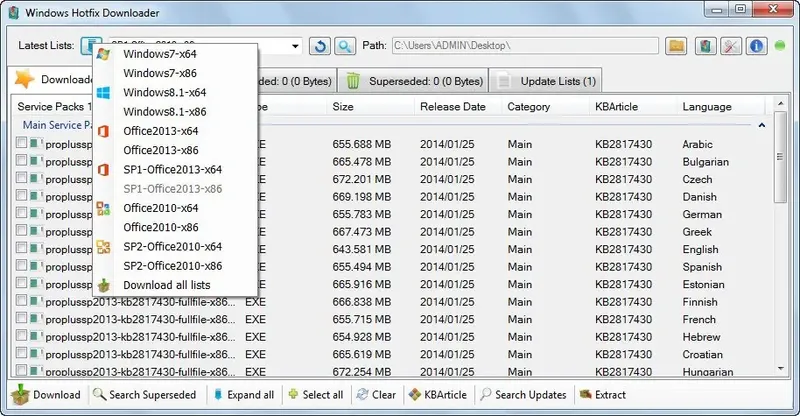Choose Windows8.1-x86 menu entry
This screenshot has height=416, width=800.
165,112
